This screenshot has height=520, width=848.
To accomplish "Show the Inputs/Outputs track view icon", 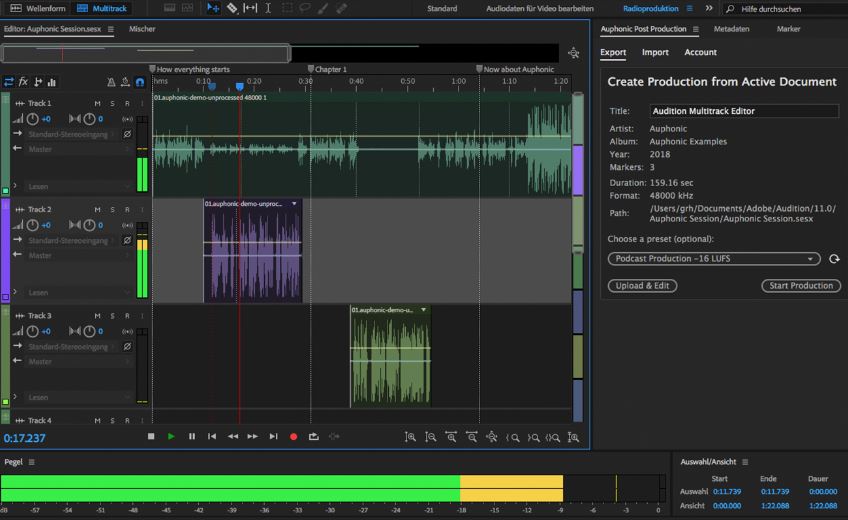I will (9, 82).
